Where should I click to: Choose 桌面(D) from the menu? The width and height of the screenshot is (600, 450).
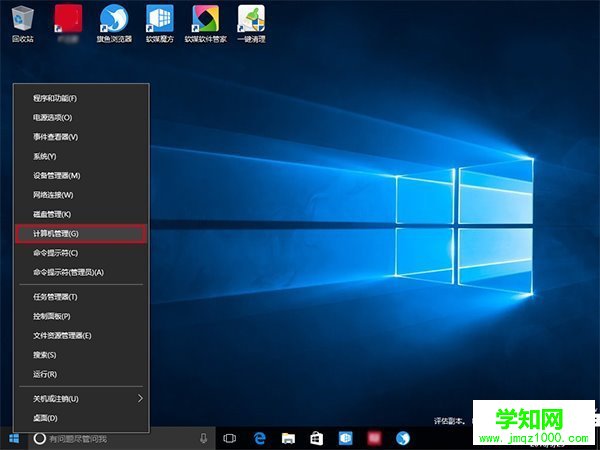coord(81,418)
